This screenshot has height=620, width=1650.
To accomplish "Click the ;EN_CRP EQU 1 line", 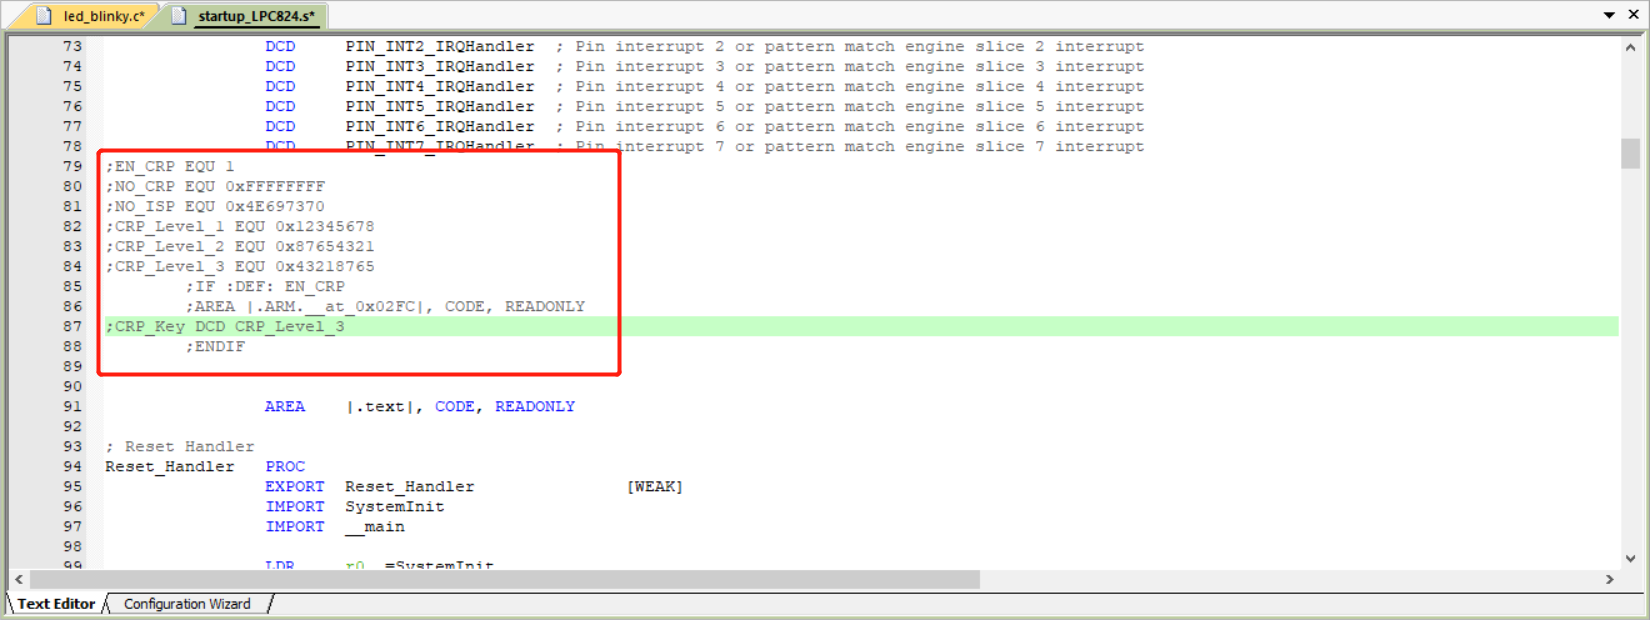I will (170, 167).
